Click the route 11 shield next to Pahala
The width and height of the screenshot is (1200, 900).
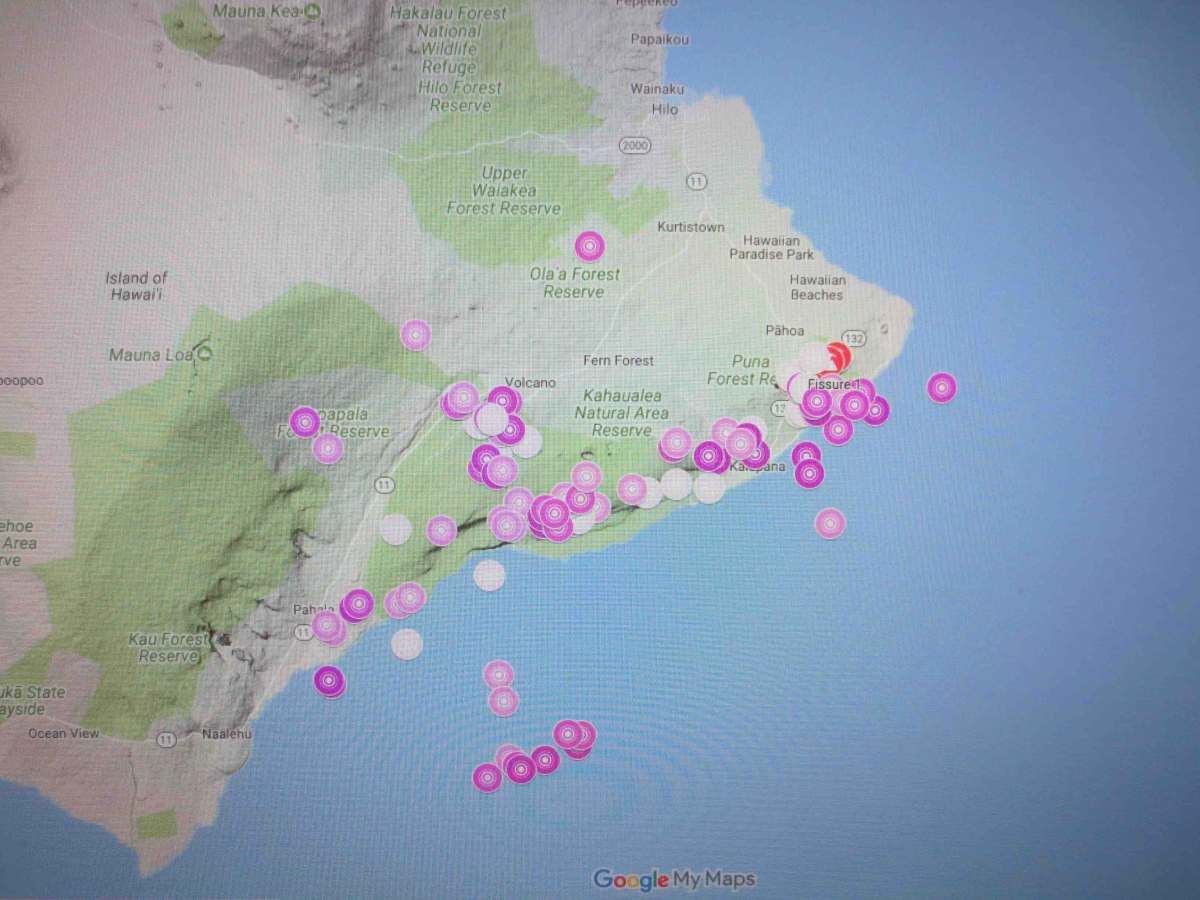(x=303, y=632)
